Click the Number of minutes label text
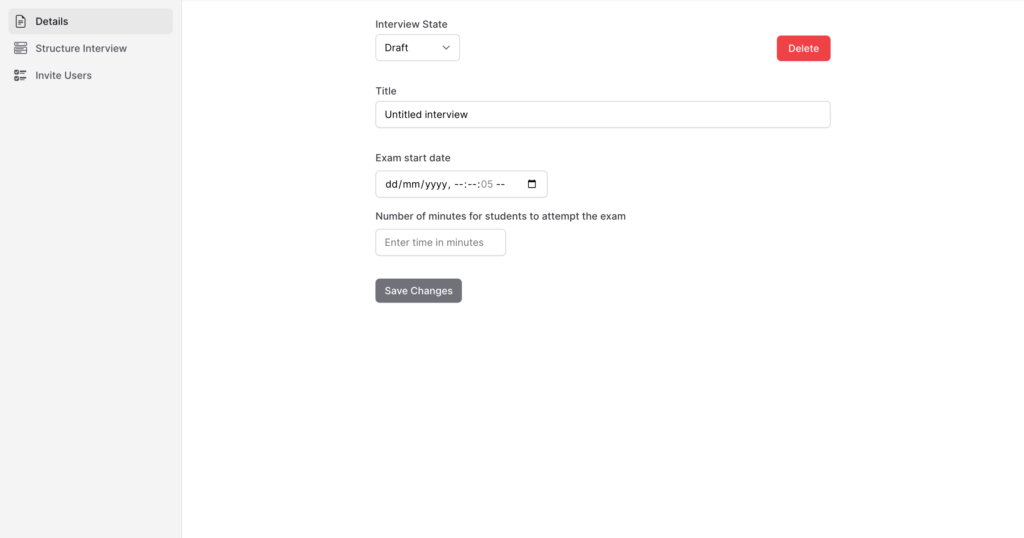Viewport: 1024px width, 538px height. click(500, 216)
